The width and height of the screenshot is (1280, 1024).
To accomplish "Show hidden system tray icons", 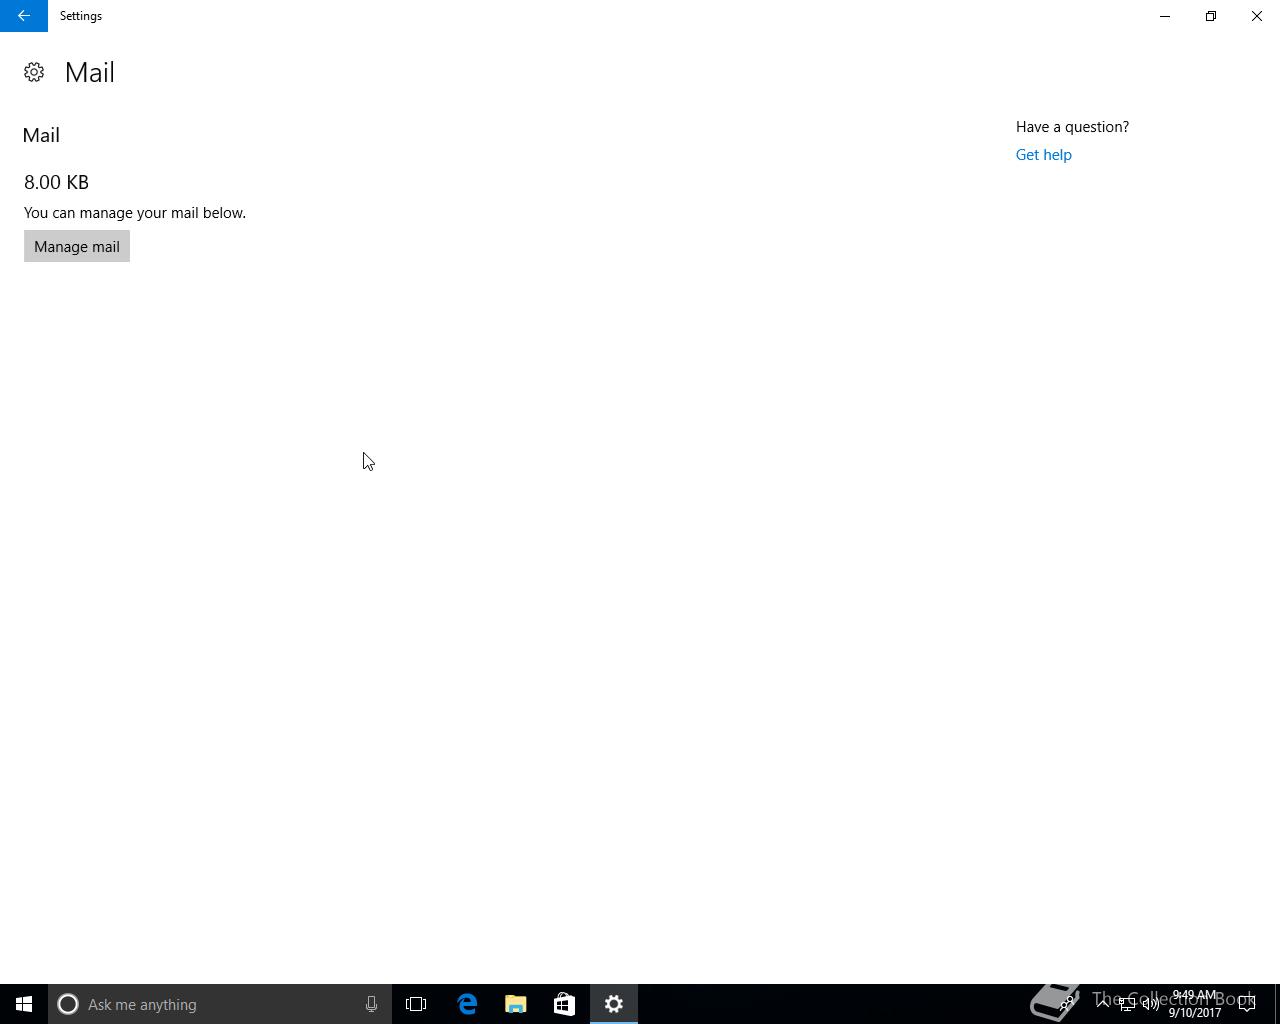I will [x=1103, y=1004].
